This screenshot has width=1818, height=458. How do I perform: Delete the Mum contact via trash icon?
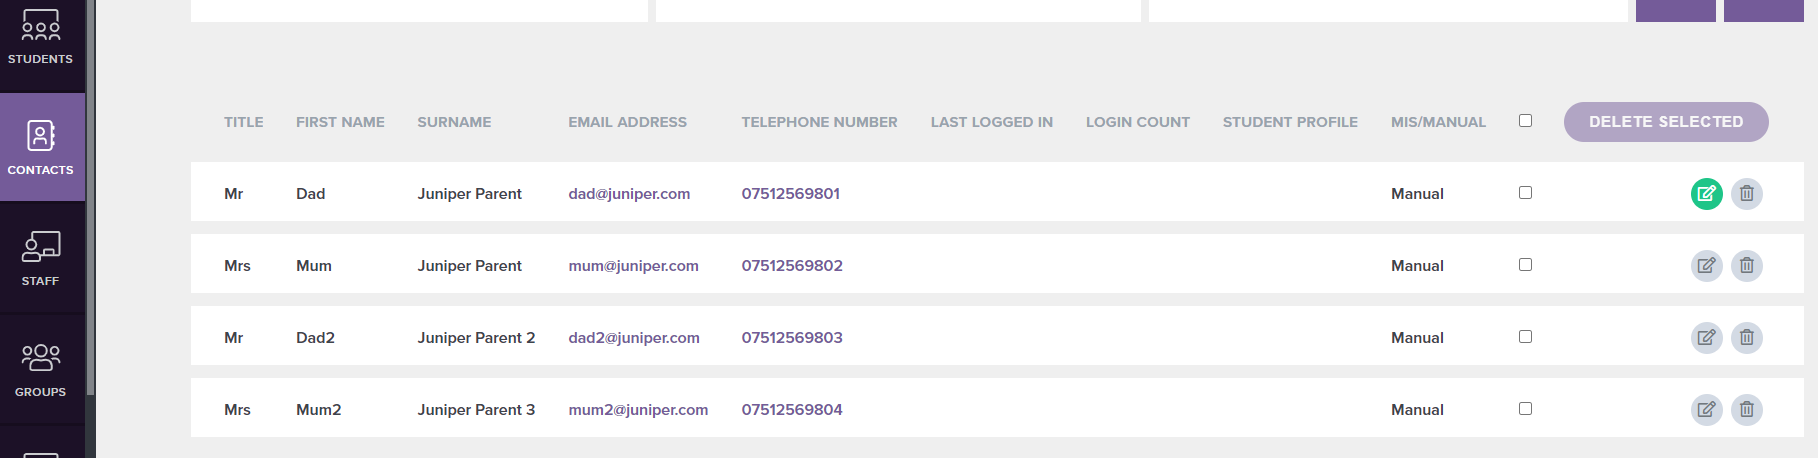click(1746, 266)
